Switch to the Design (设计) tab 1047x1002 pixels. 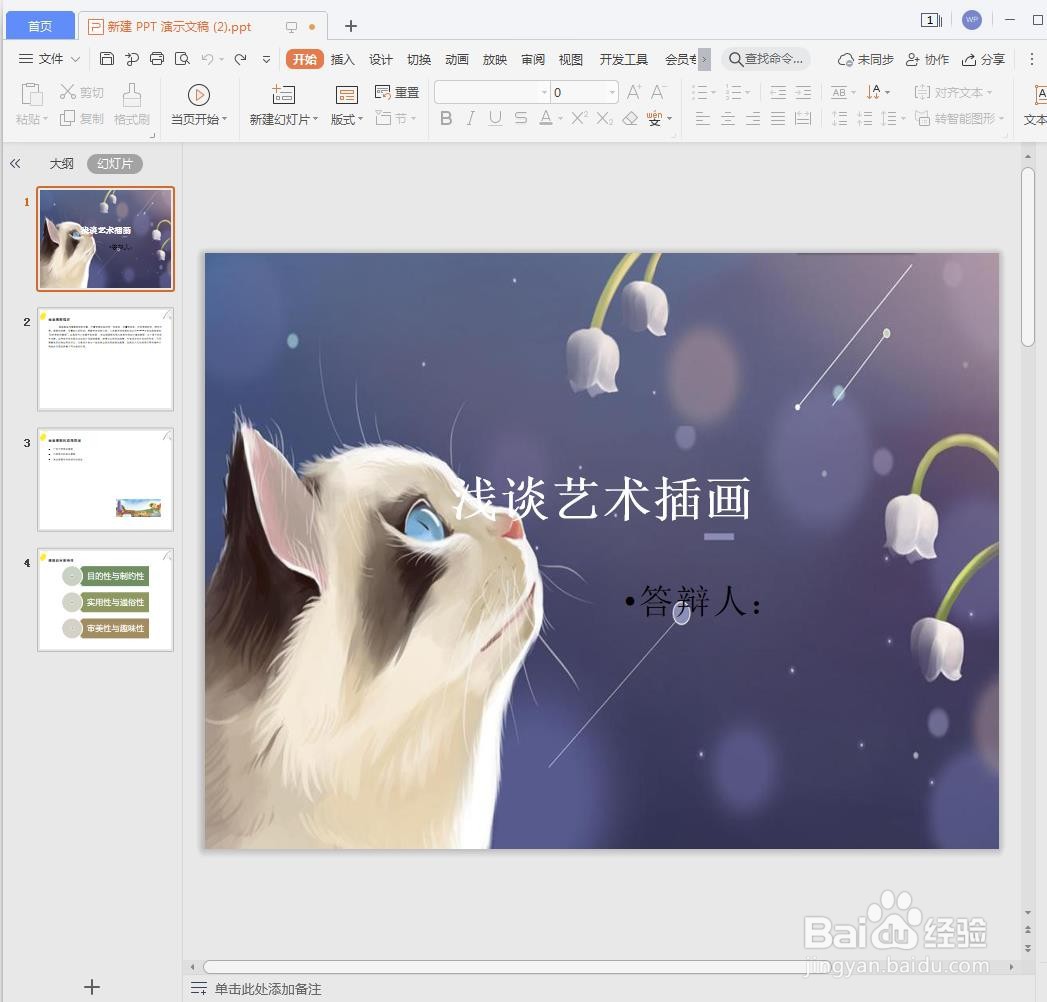click(381, 59)
